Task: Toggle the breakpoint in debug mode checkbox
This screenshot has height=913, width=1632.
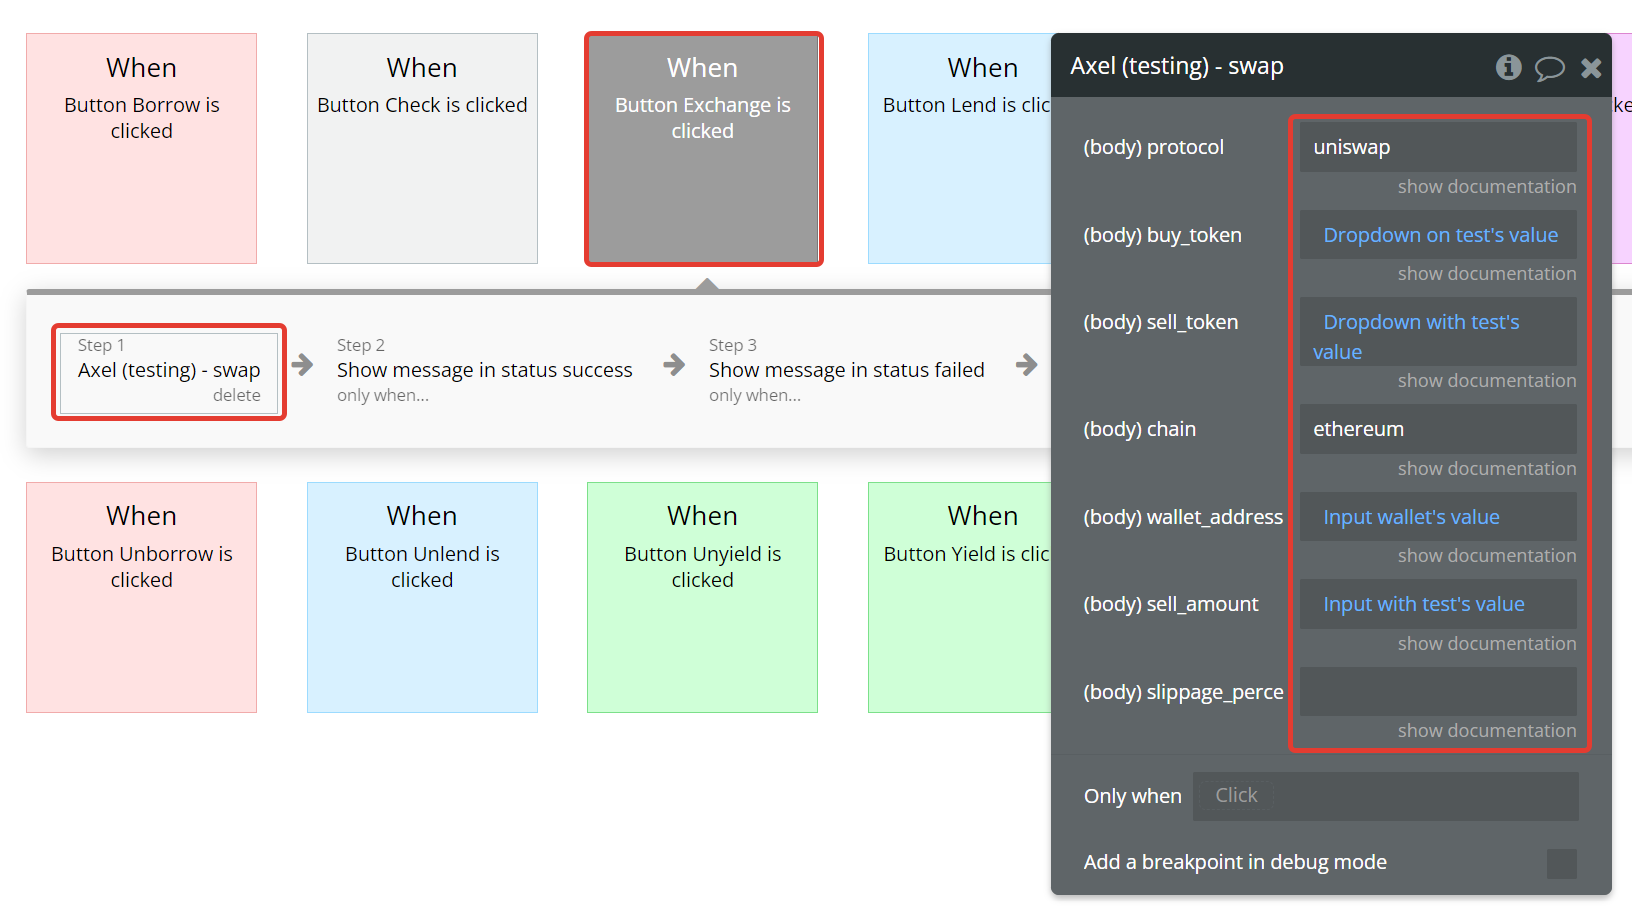Action: [x=1561, y=863]
